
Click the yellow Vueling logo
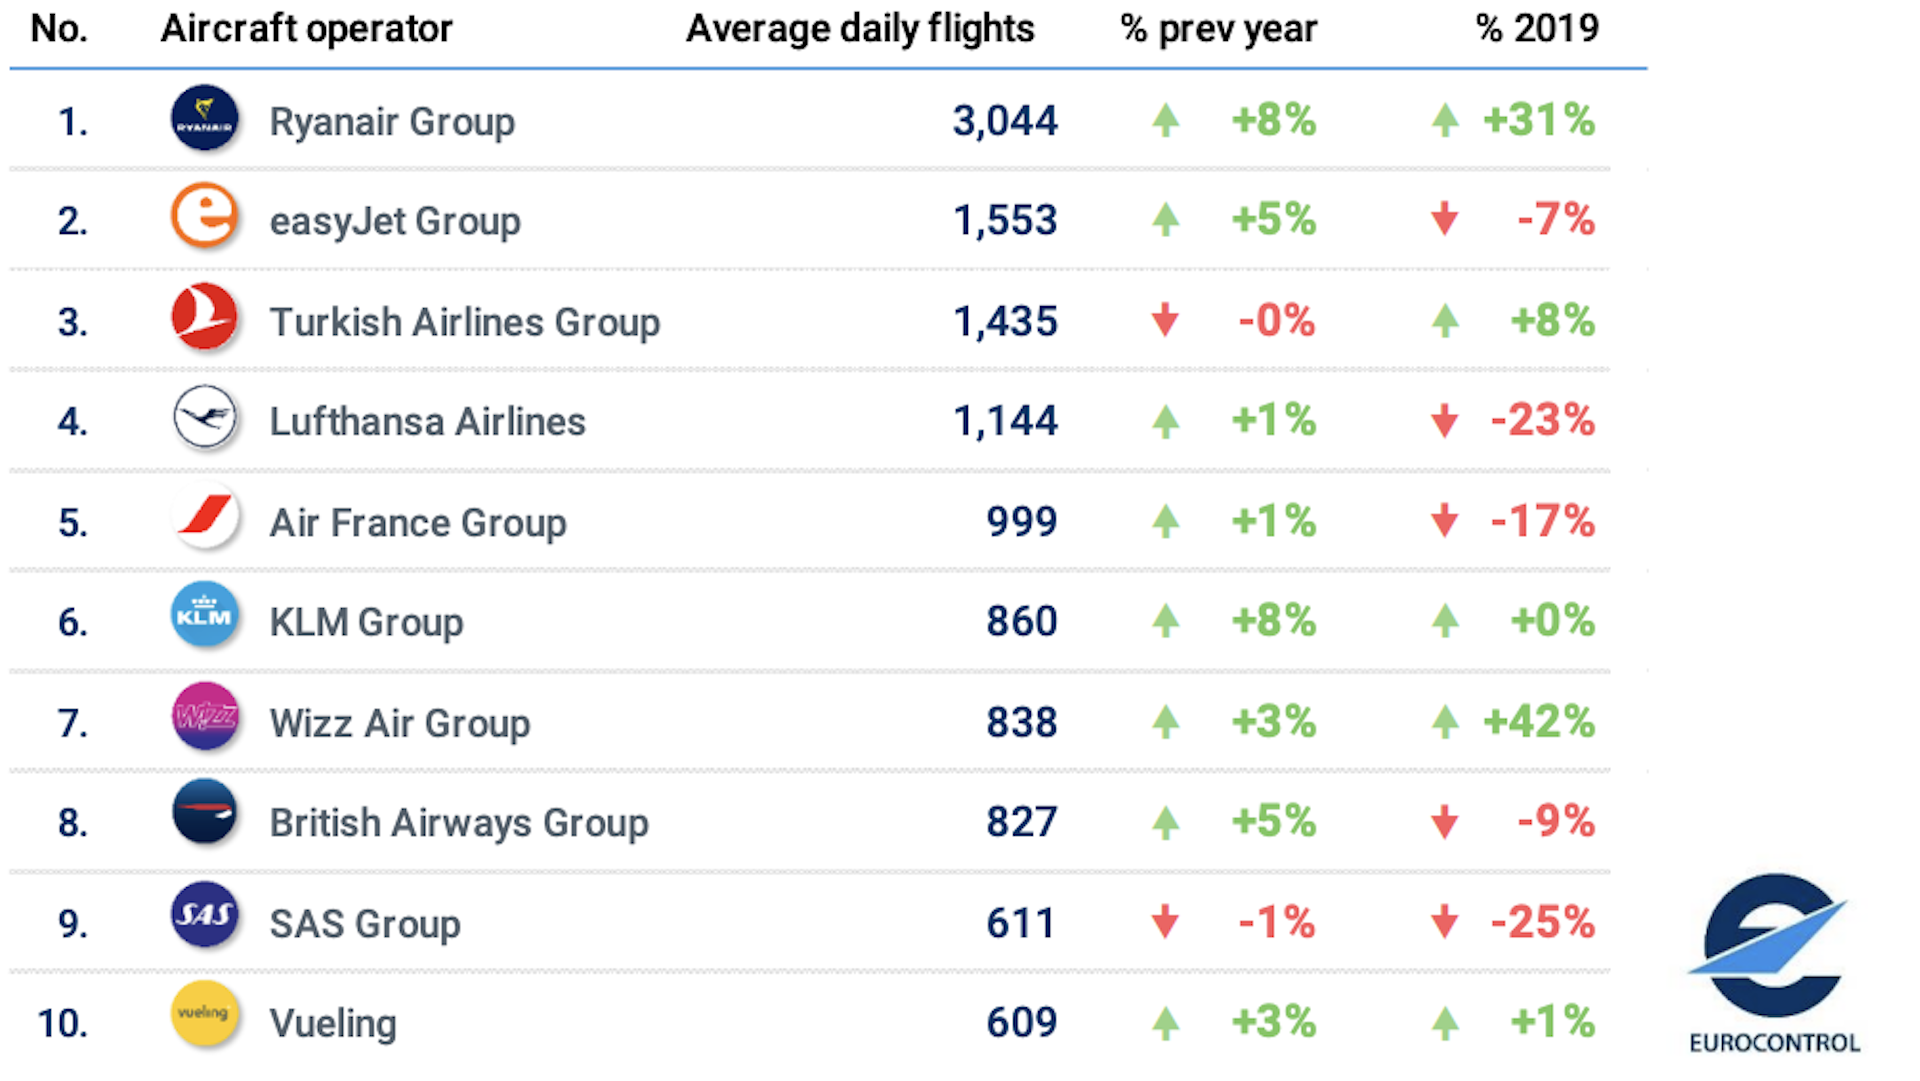pyautogui.click(x=205, y=1014)
